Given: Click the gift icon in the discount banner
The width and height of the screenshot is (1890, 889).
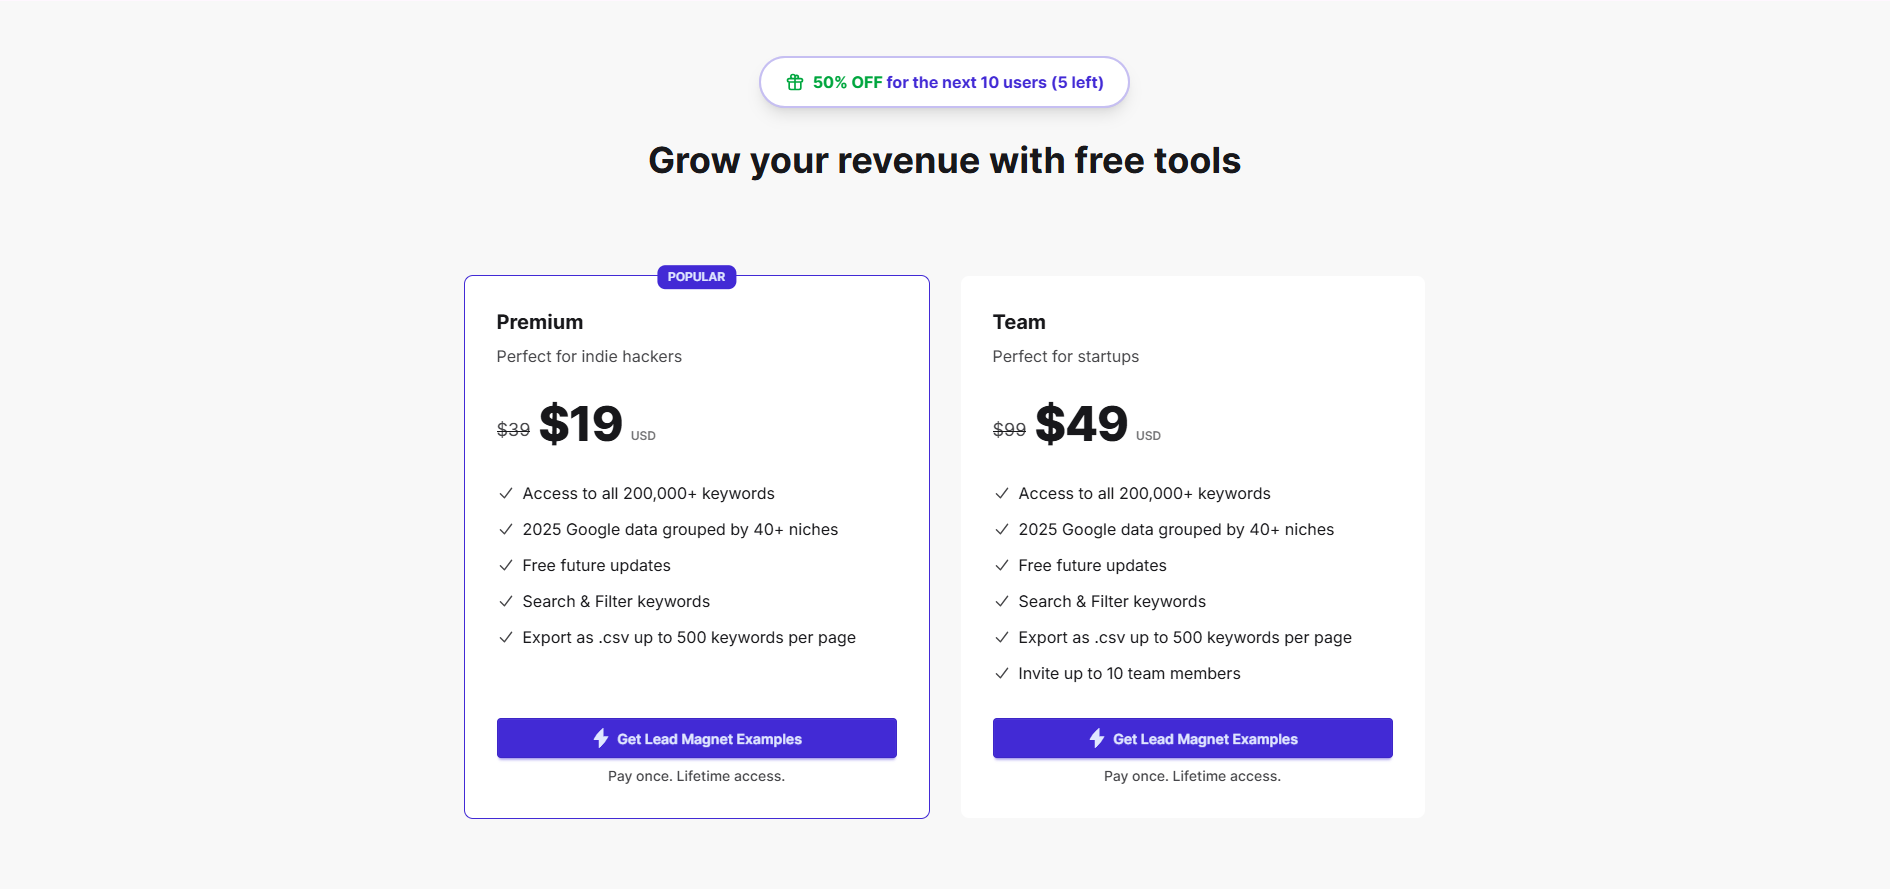Looking at the screenshot, I should tap(793, 82).
